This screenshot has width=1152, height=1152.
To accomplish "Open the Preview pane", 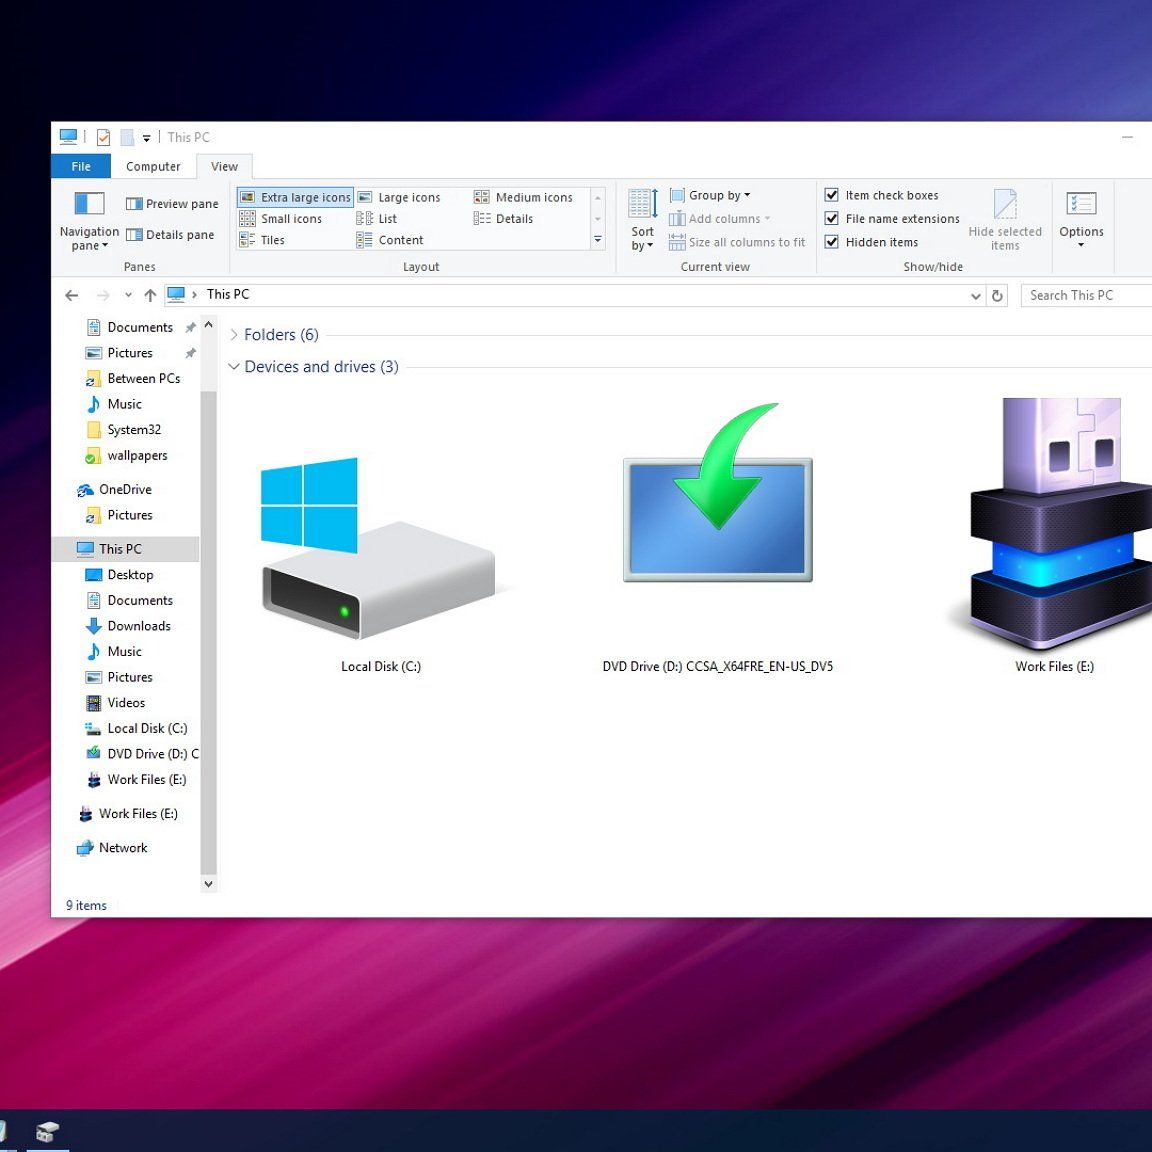I will point(170,203).
